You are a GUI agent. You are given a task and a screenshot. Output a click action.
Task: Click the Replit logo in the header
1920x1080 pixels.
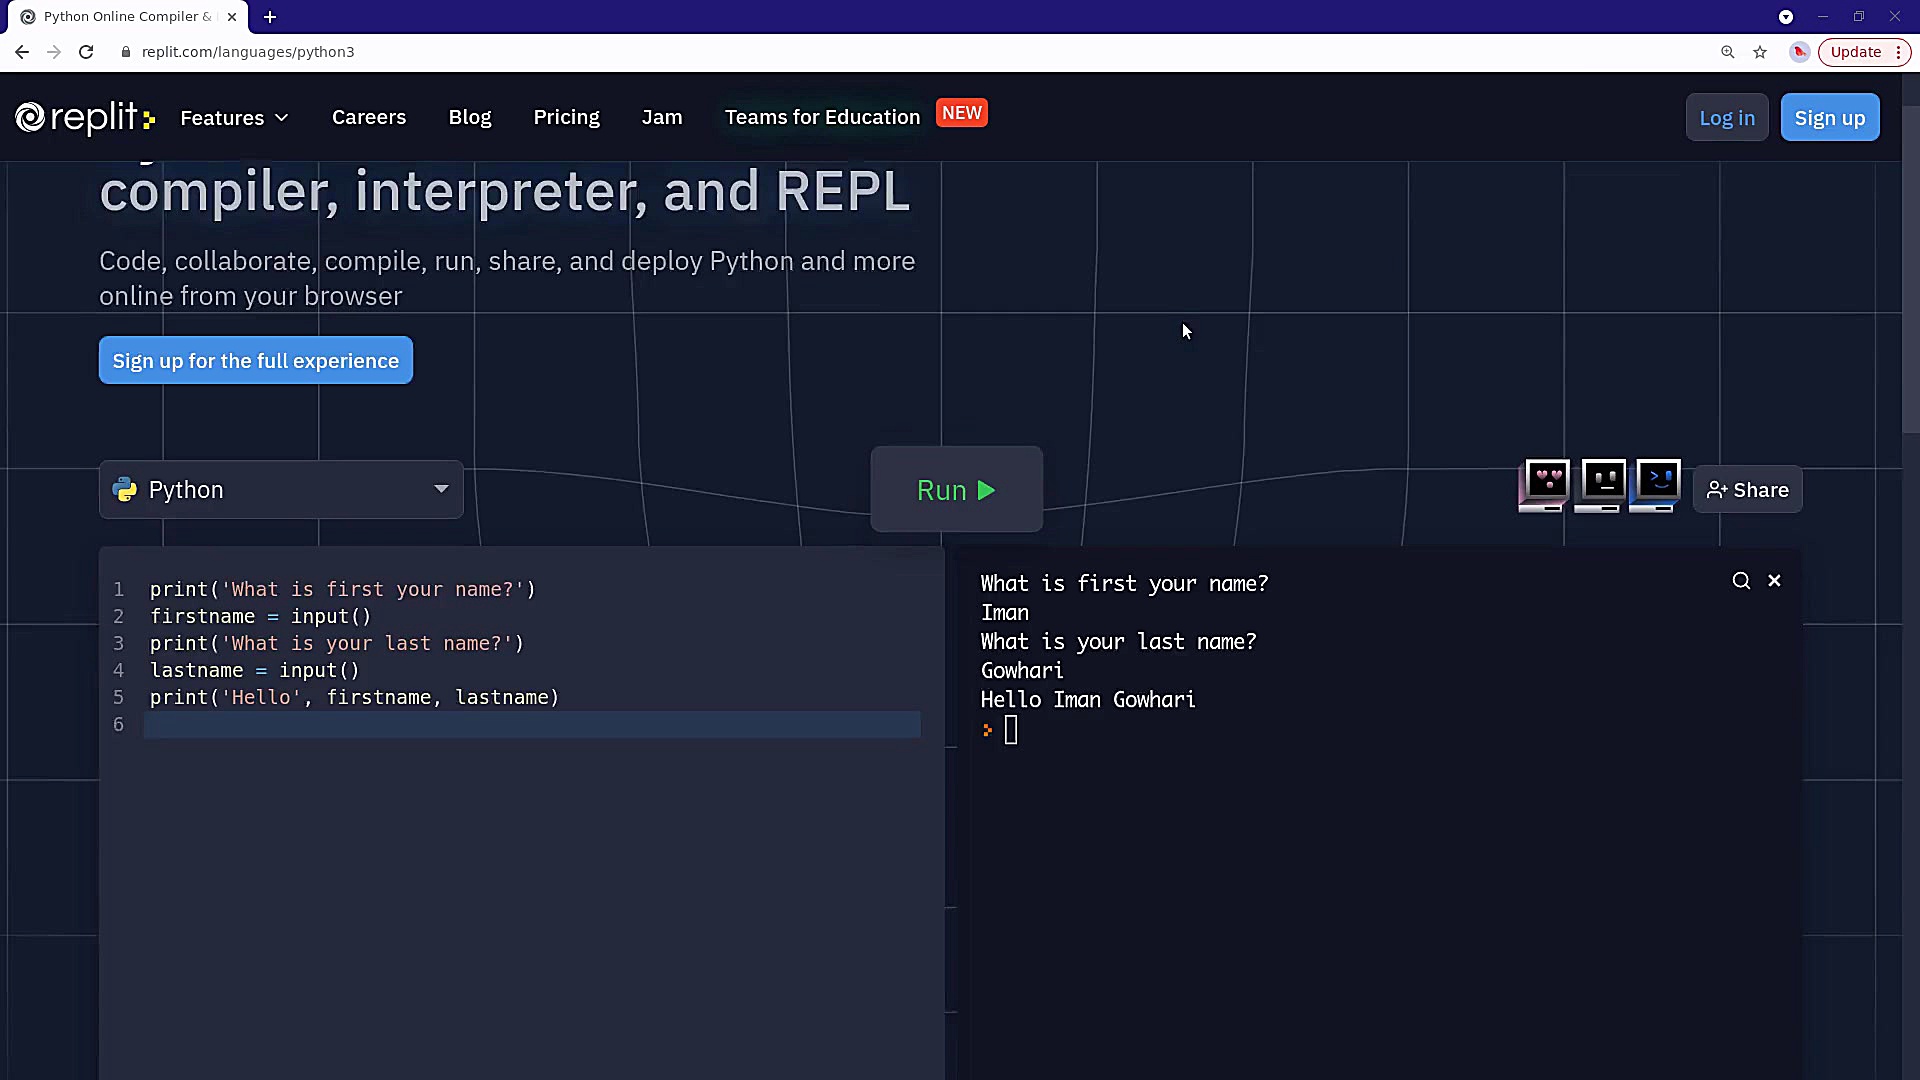[x=84, y=118]
